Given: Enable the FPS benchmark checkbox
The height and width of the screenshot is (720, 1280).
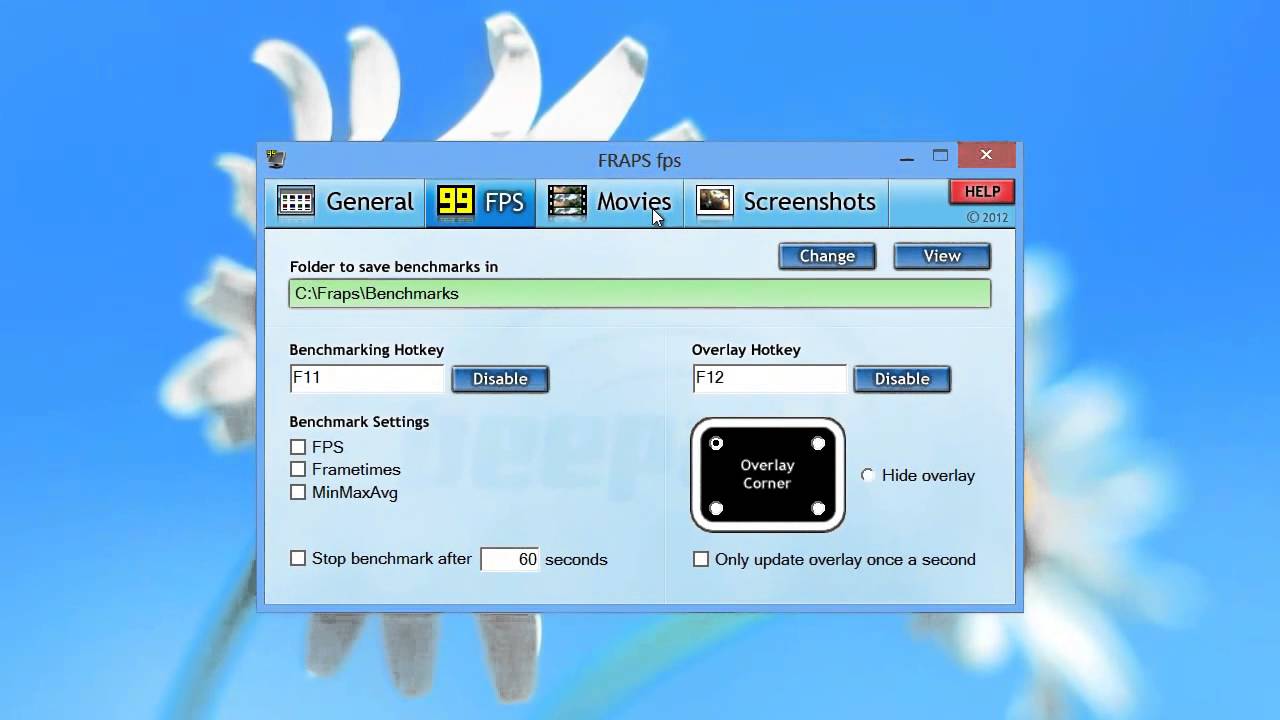Looking at the screenshot, I should [298, 447].
